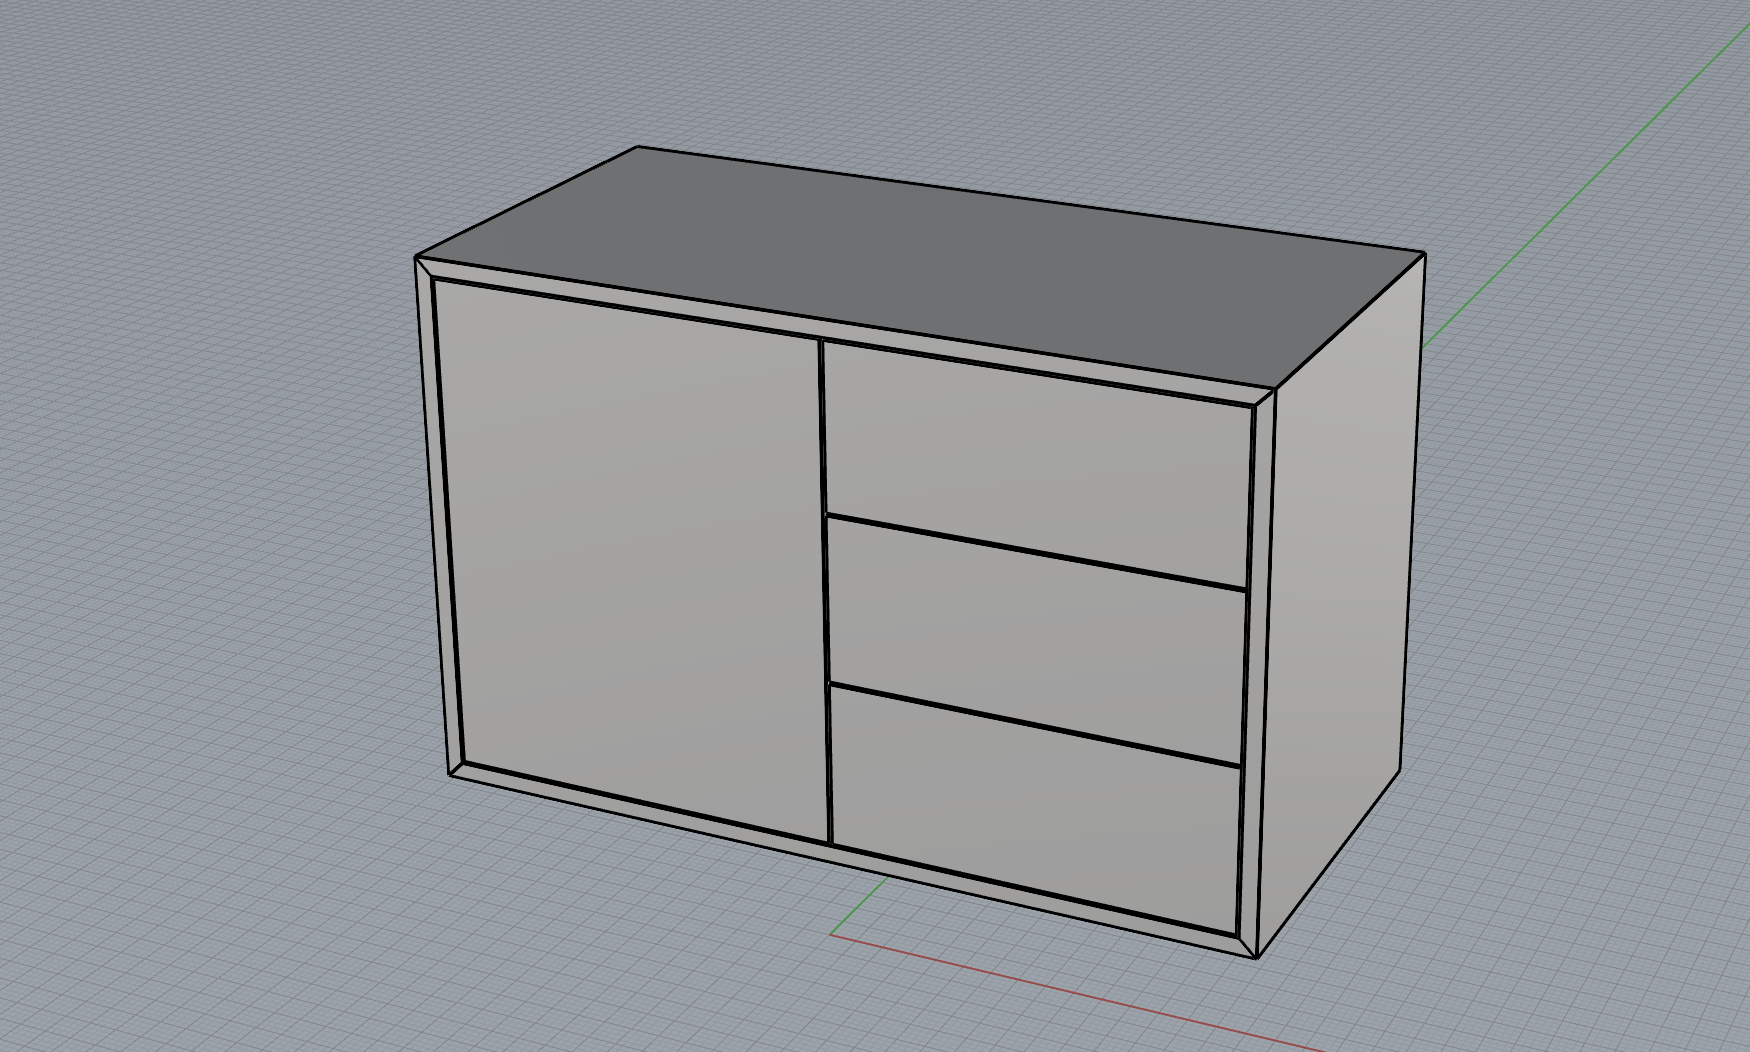This screenshot has width=1750, height=1052.
Task: Select the top drawer front
Action: click(x=1038, y=464)
